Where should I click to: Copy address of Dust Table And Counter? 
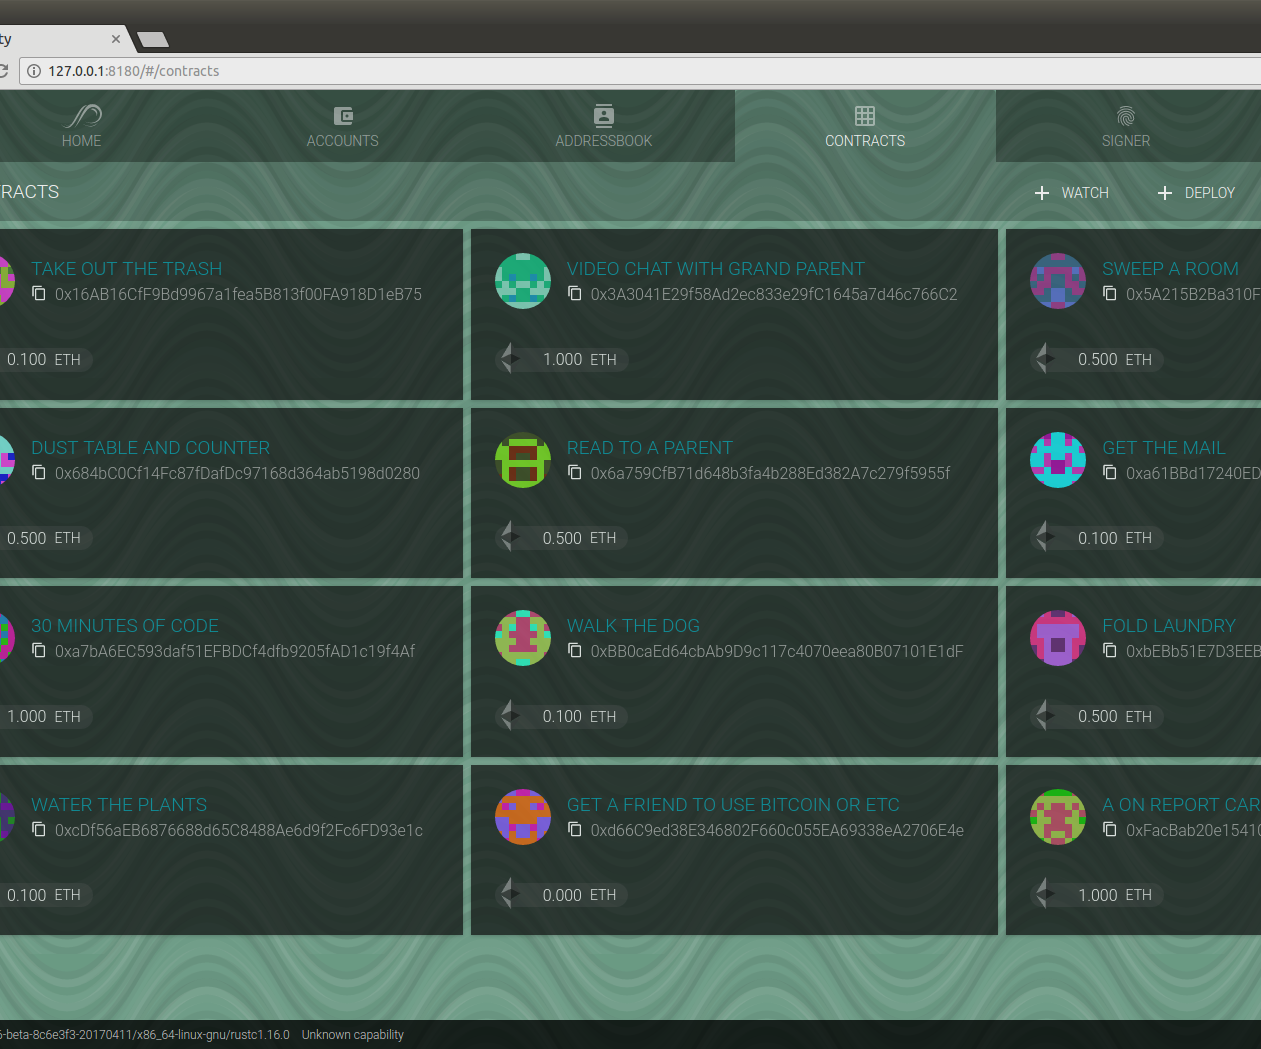pyautogui.click(x=39, y=473)
